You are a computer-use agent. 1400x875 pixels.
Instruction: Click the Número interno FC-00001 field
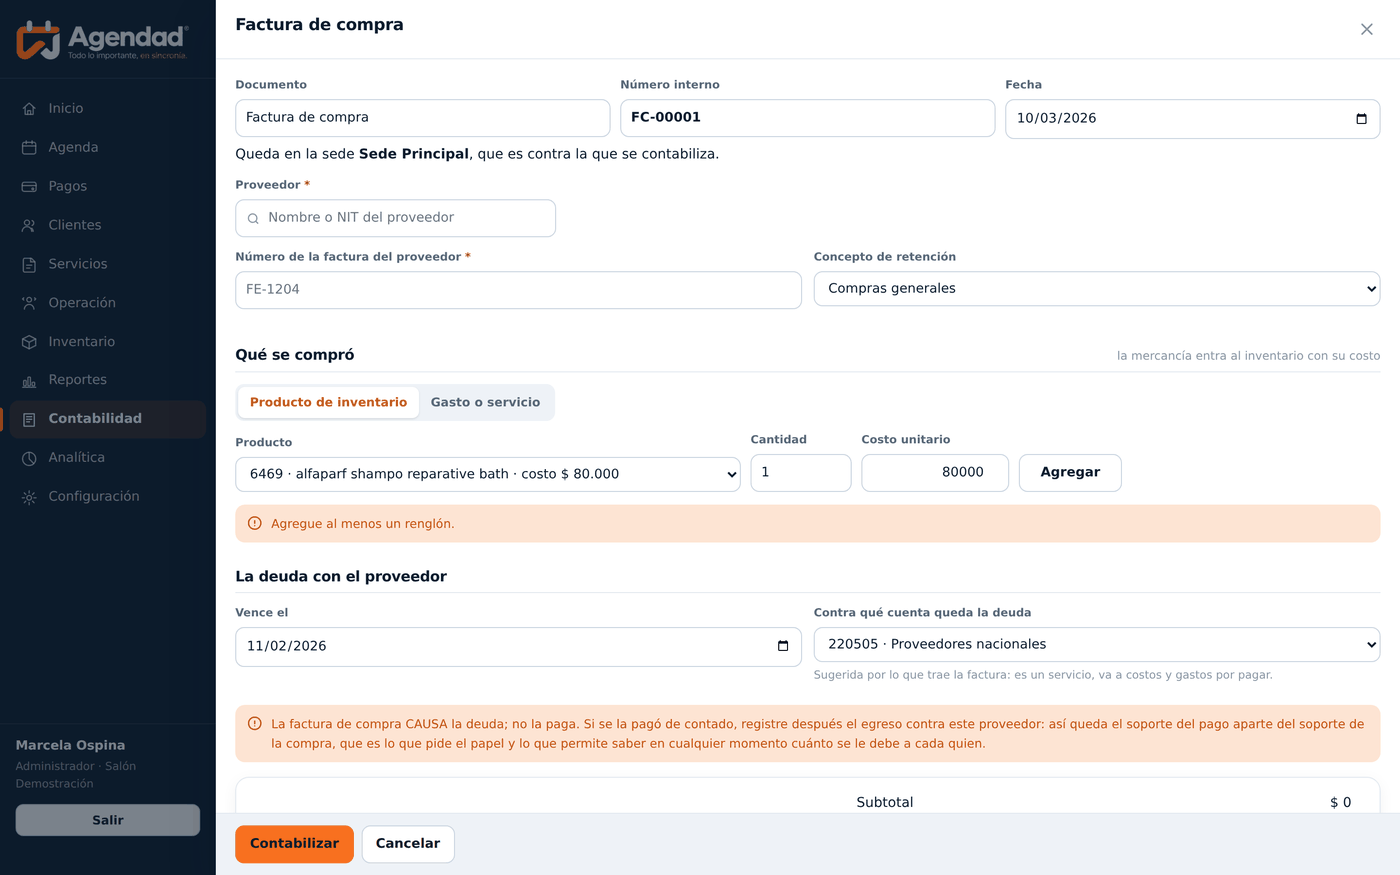pyautogui.click(x=807, y=118)
